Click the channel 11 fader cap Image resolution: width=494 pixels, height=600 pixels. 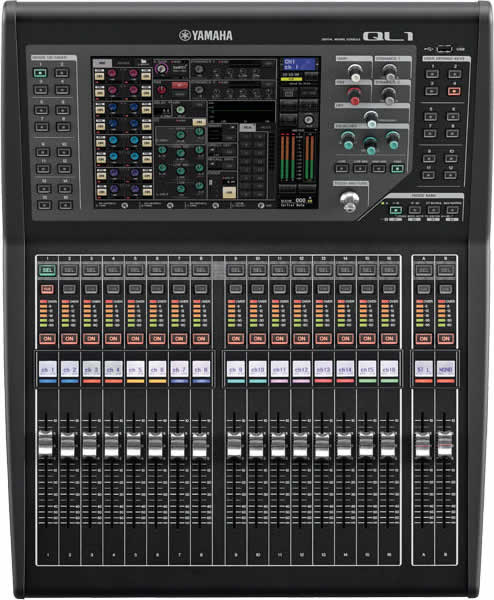[x=279, y=444]
